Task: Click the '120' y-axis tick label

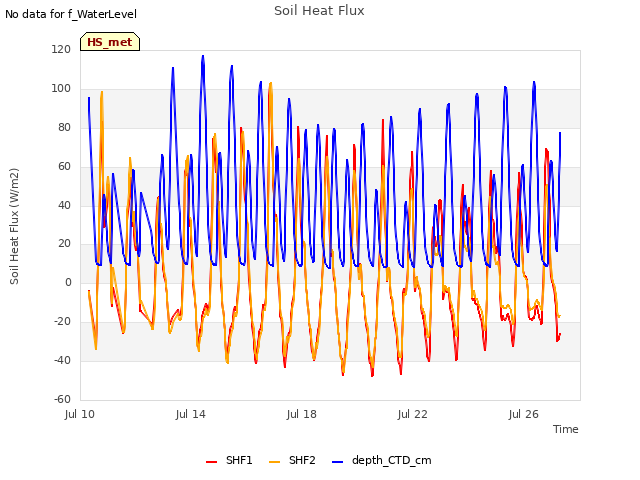Action: pos(61,50)
